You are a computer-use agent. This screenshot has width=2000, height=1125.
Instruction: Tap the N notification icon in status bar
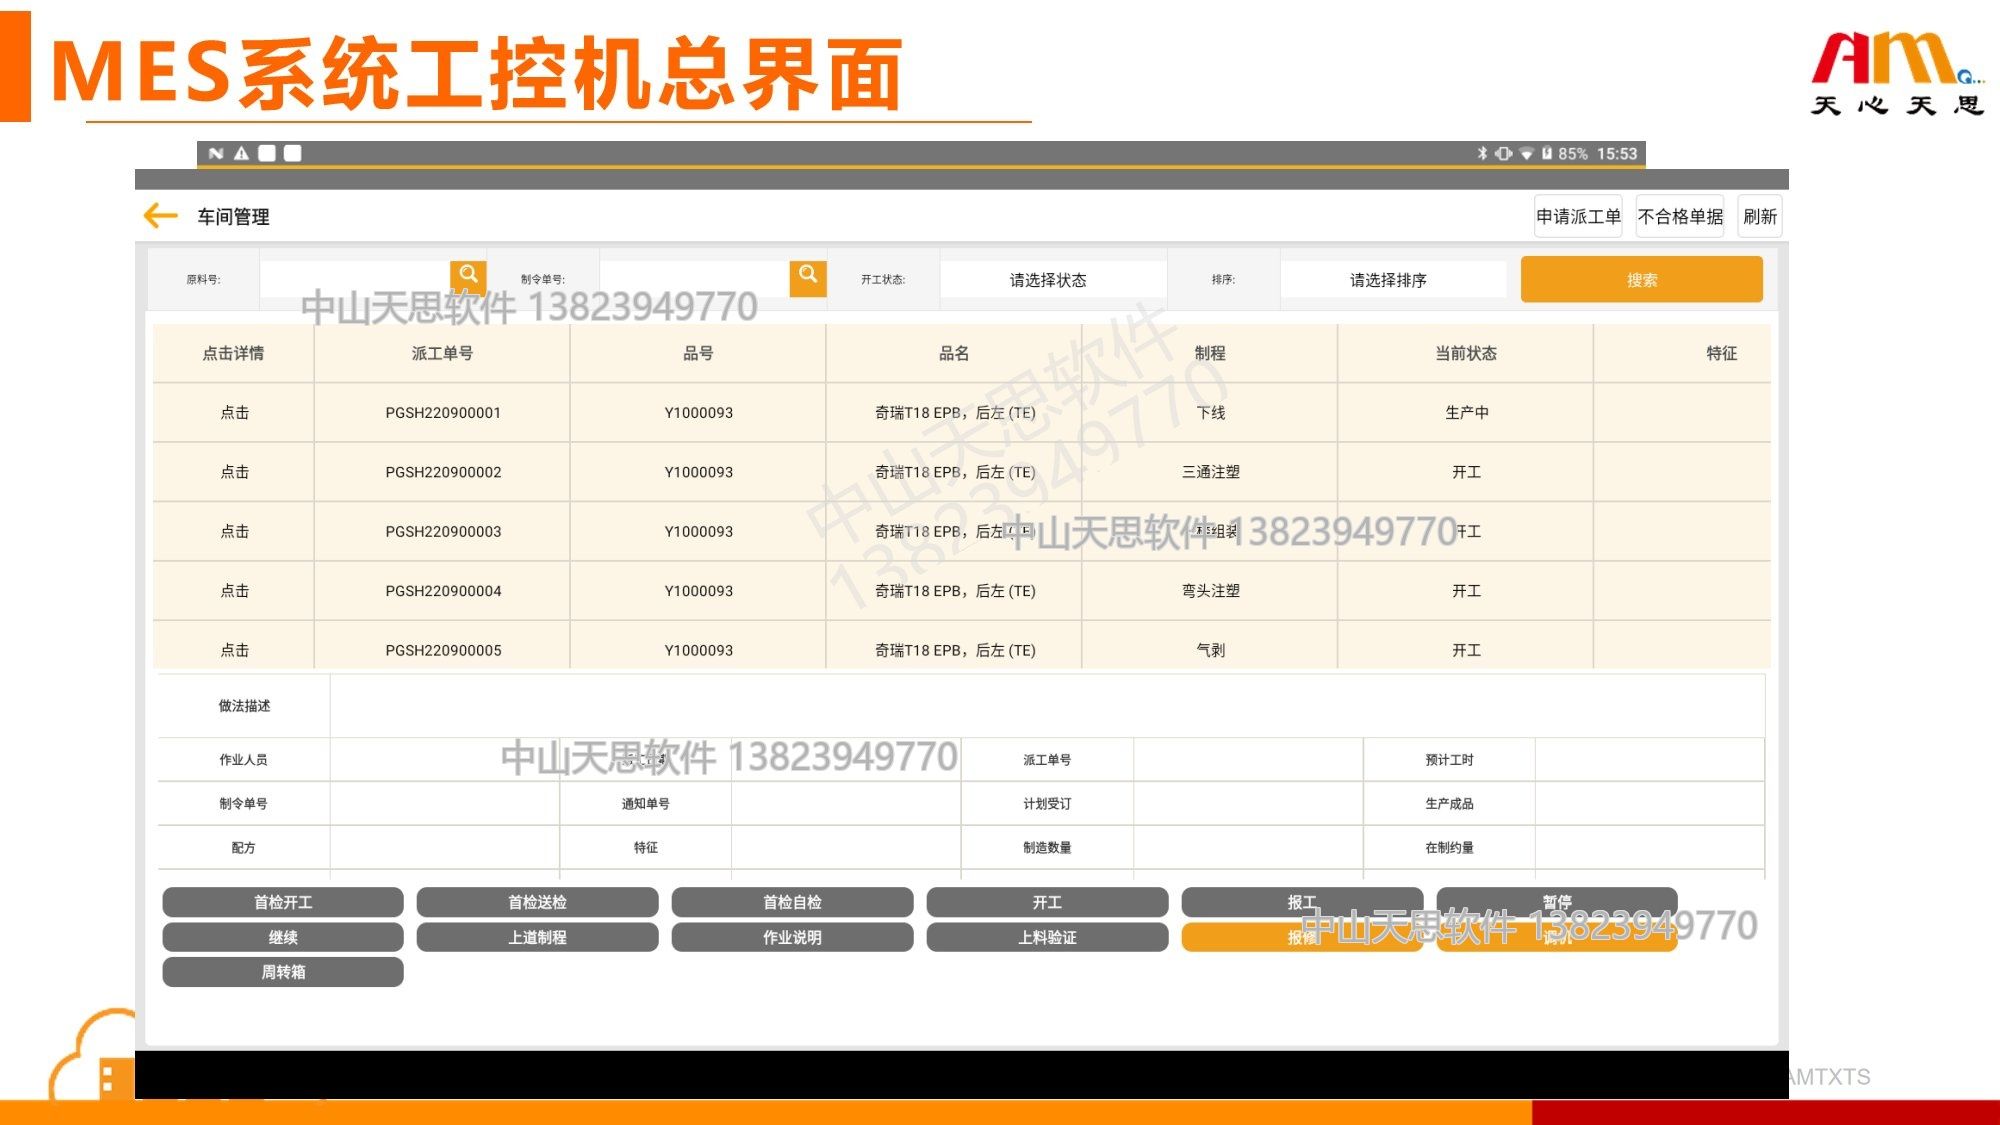pos(216,153)
